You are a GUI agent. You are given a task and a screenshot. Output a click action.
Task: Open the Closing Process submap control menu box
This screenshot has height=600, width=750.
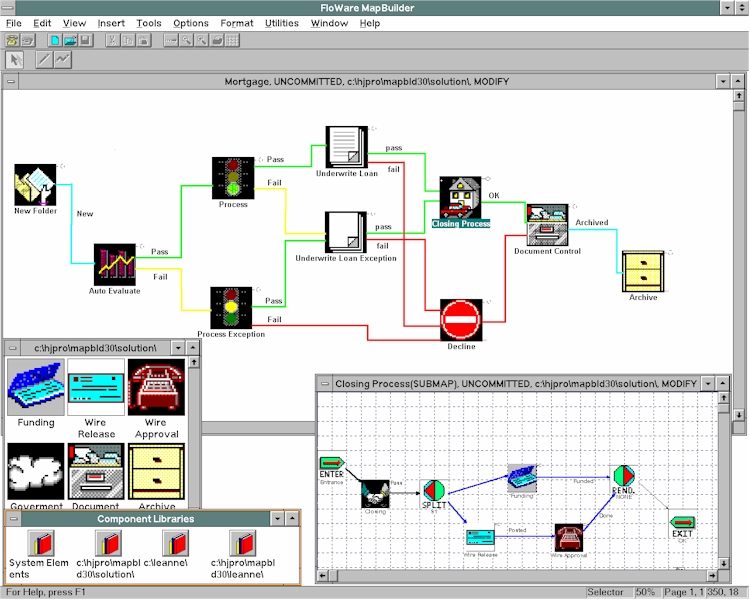pyautogui.click(x=325, y=384)
